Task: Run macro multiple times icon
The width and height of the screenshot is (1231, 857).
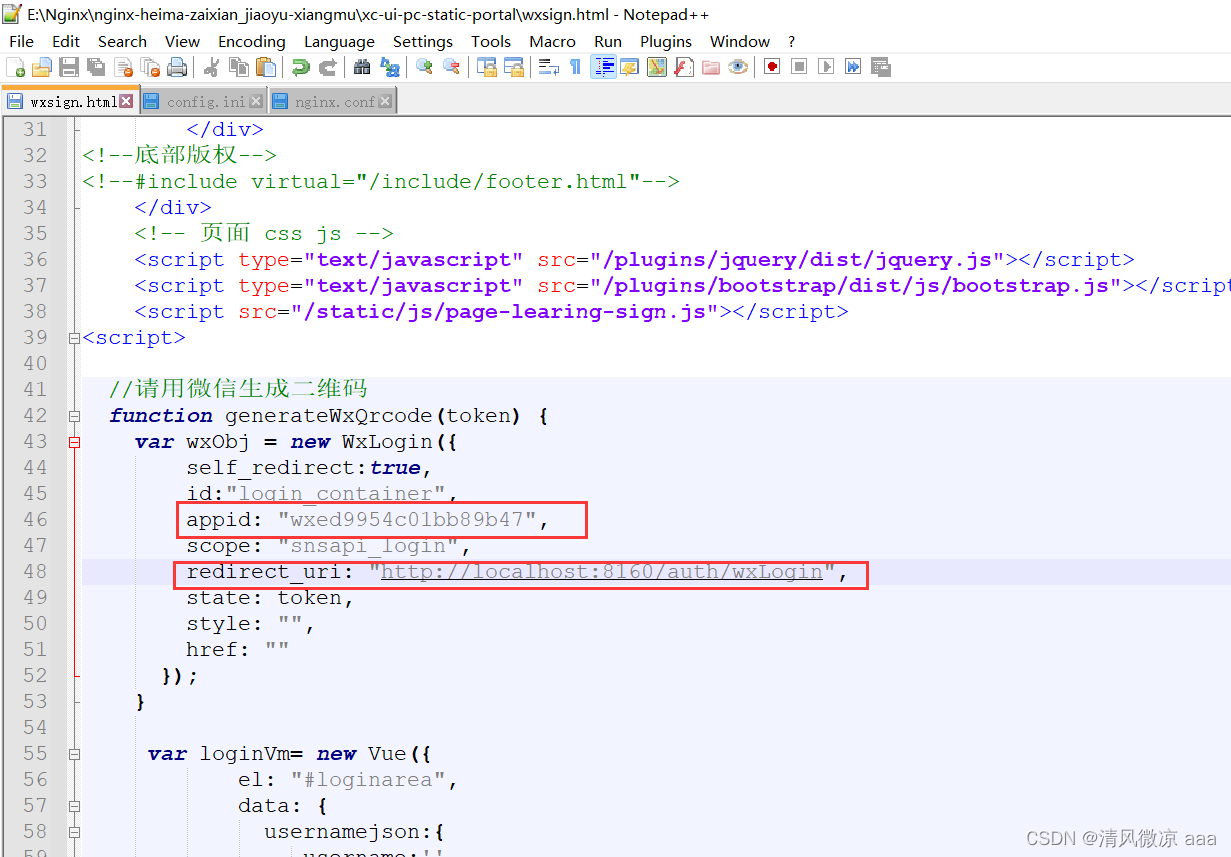Action: (853, 67)
